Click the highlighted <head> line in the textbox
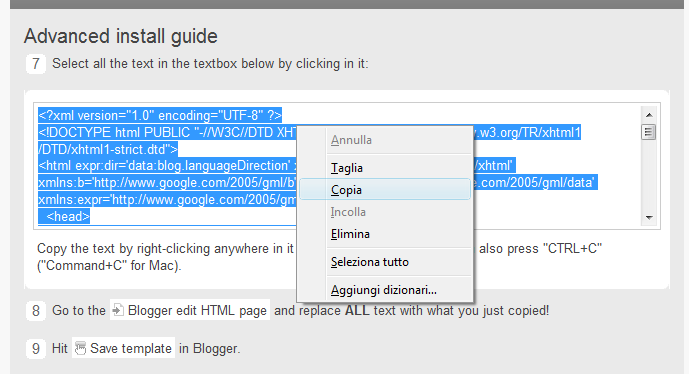The width and height of the screenshot is (689, 374). (x=68, y=216)
